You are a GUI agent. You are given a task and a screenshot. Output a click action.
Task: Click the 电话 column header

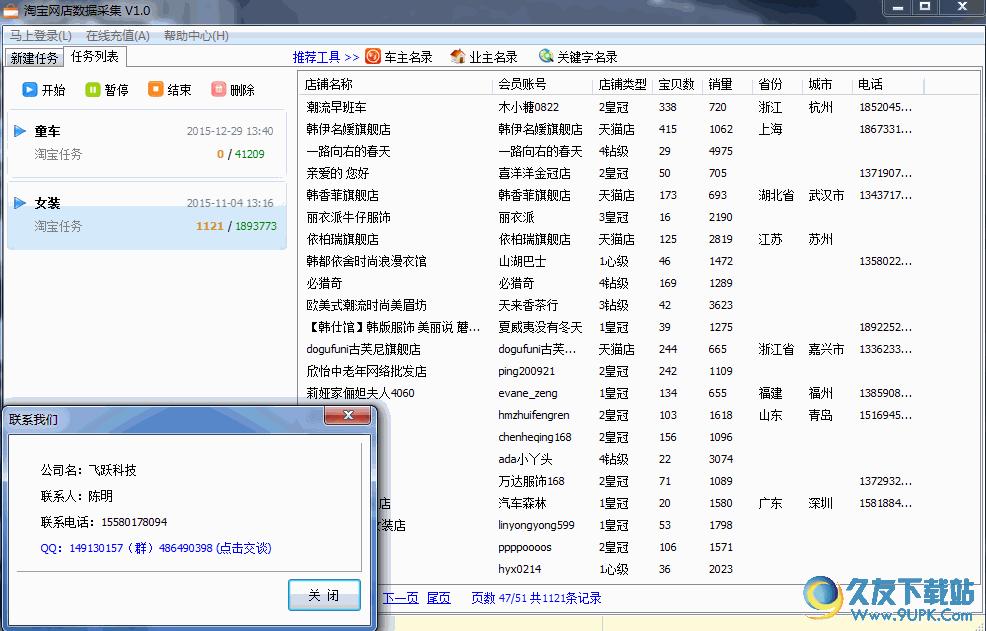(x=888, y=84)
